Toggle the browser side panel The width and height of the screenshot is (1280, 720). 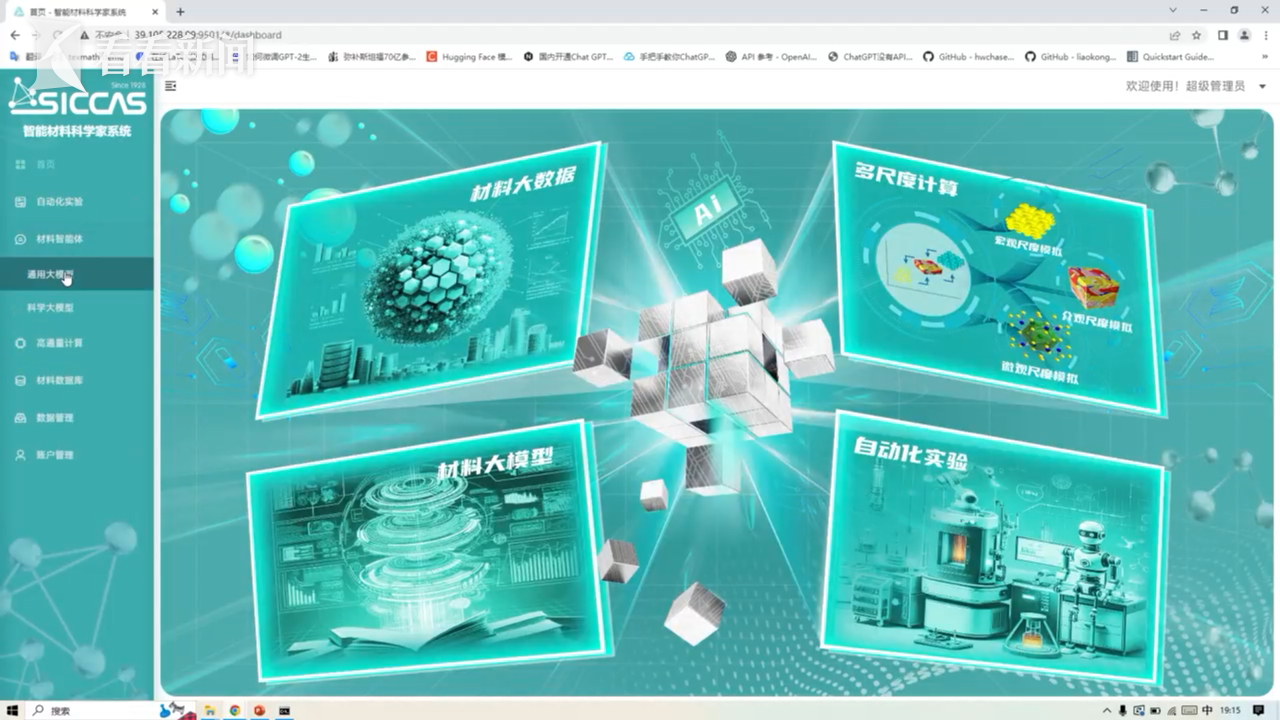click(x=1222, y=35)
